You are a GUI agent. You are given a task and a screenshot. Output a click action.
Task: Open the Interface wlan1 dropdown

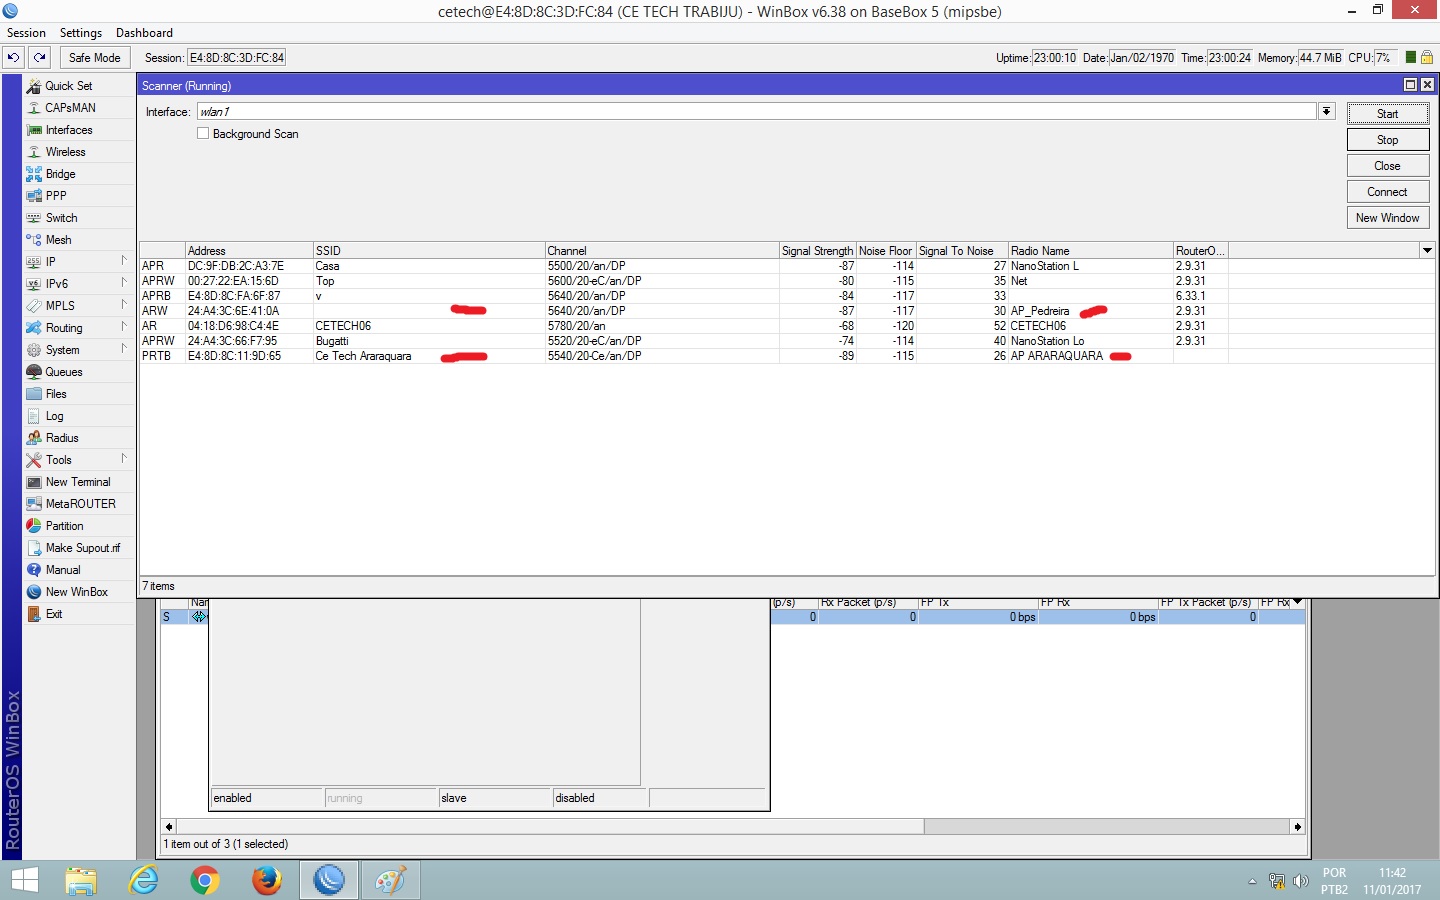point(1327,112)
